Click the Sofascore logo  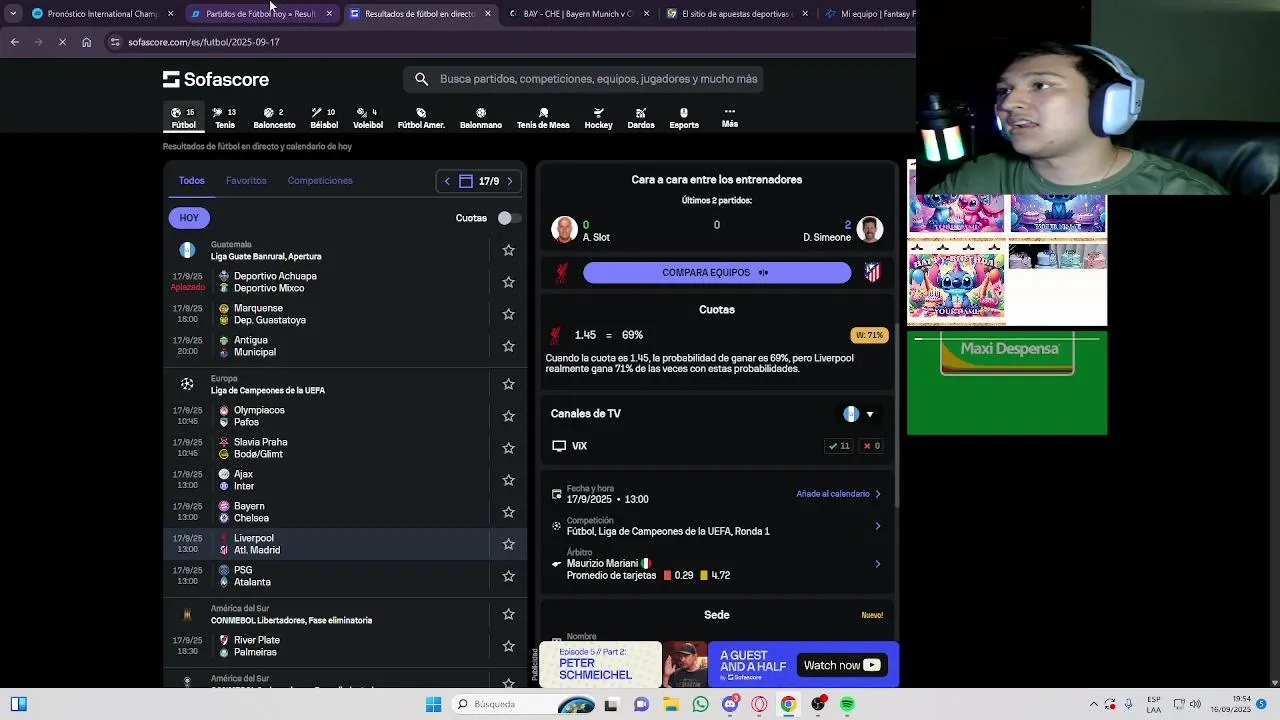(x=216, y=79)
